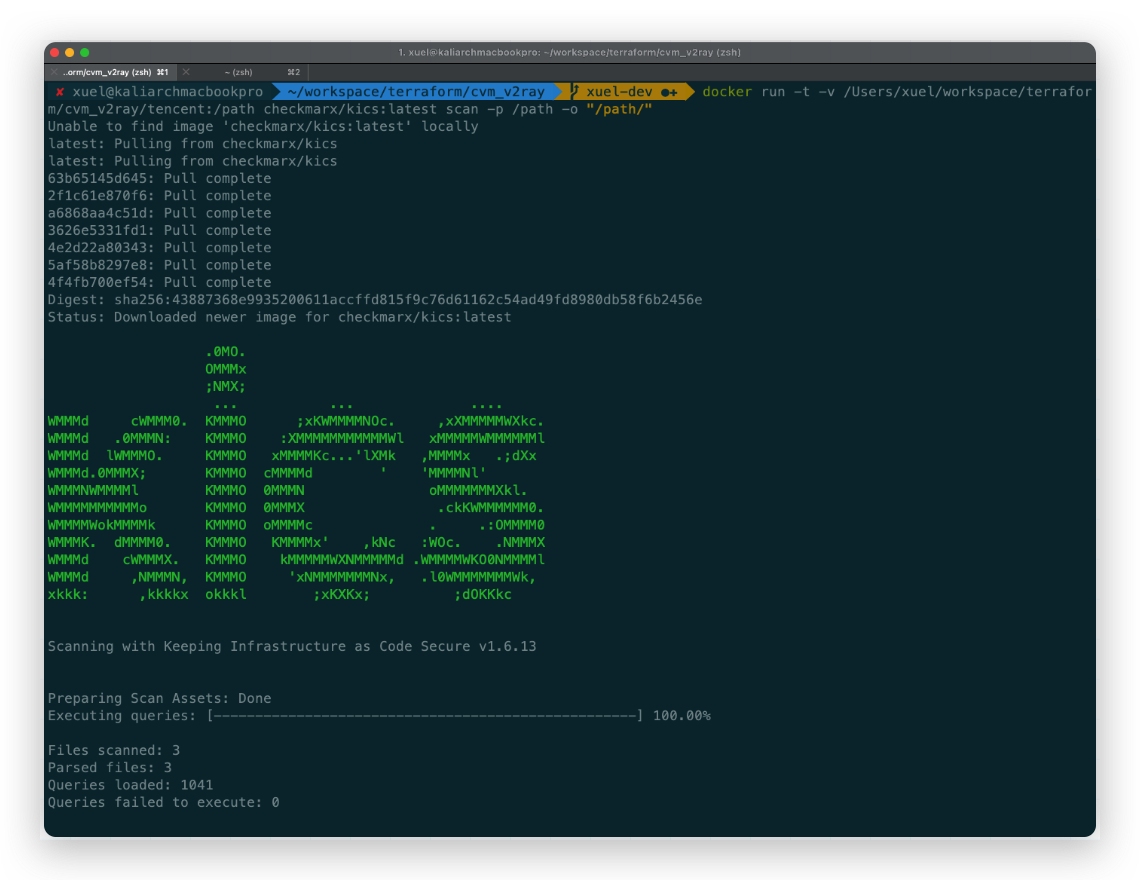Click the green KICS ASCII art logo

[x=296, y=473]
